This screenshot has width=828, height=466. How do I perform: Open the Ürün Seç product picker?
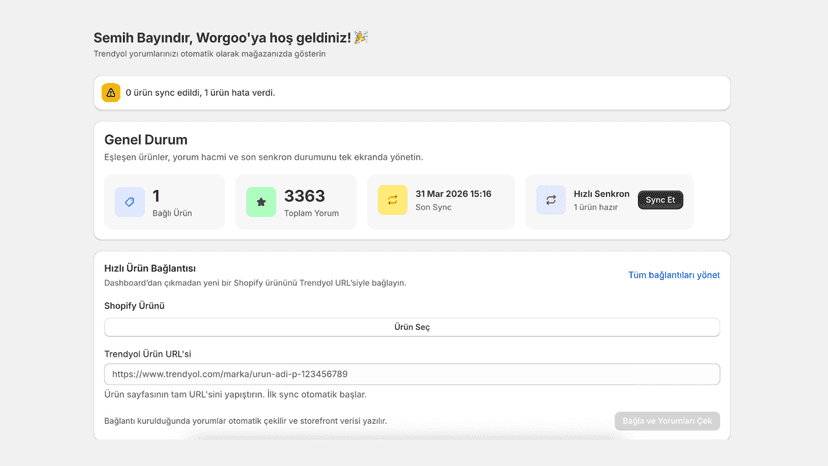412,327
